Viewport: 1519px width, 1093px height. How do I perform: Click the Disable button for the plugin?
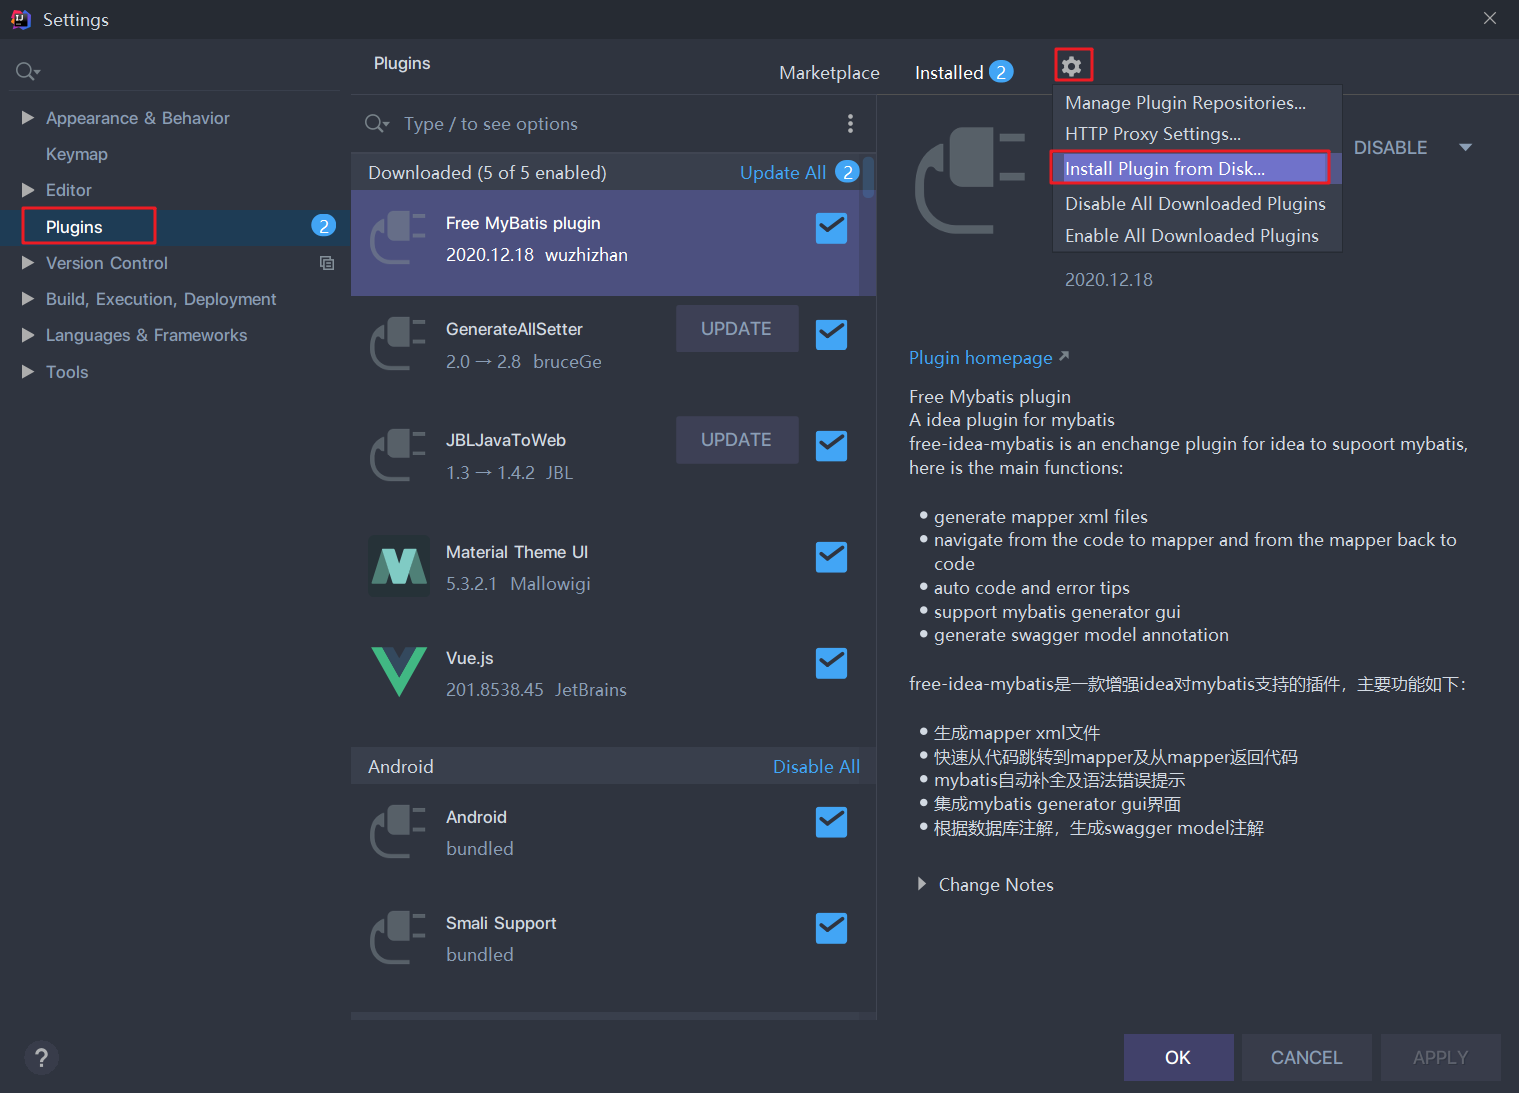pyautogui.click(x=1390, y=148)
